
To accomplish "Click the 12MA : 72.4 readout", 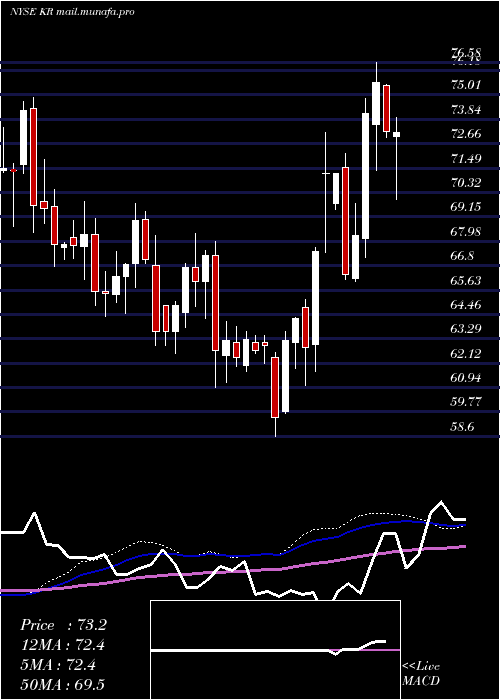I will tap(63, 645).
